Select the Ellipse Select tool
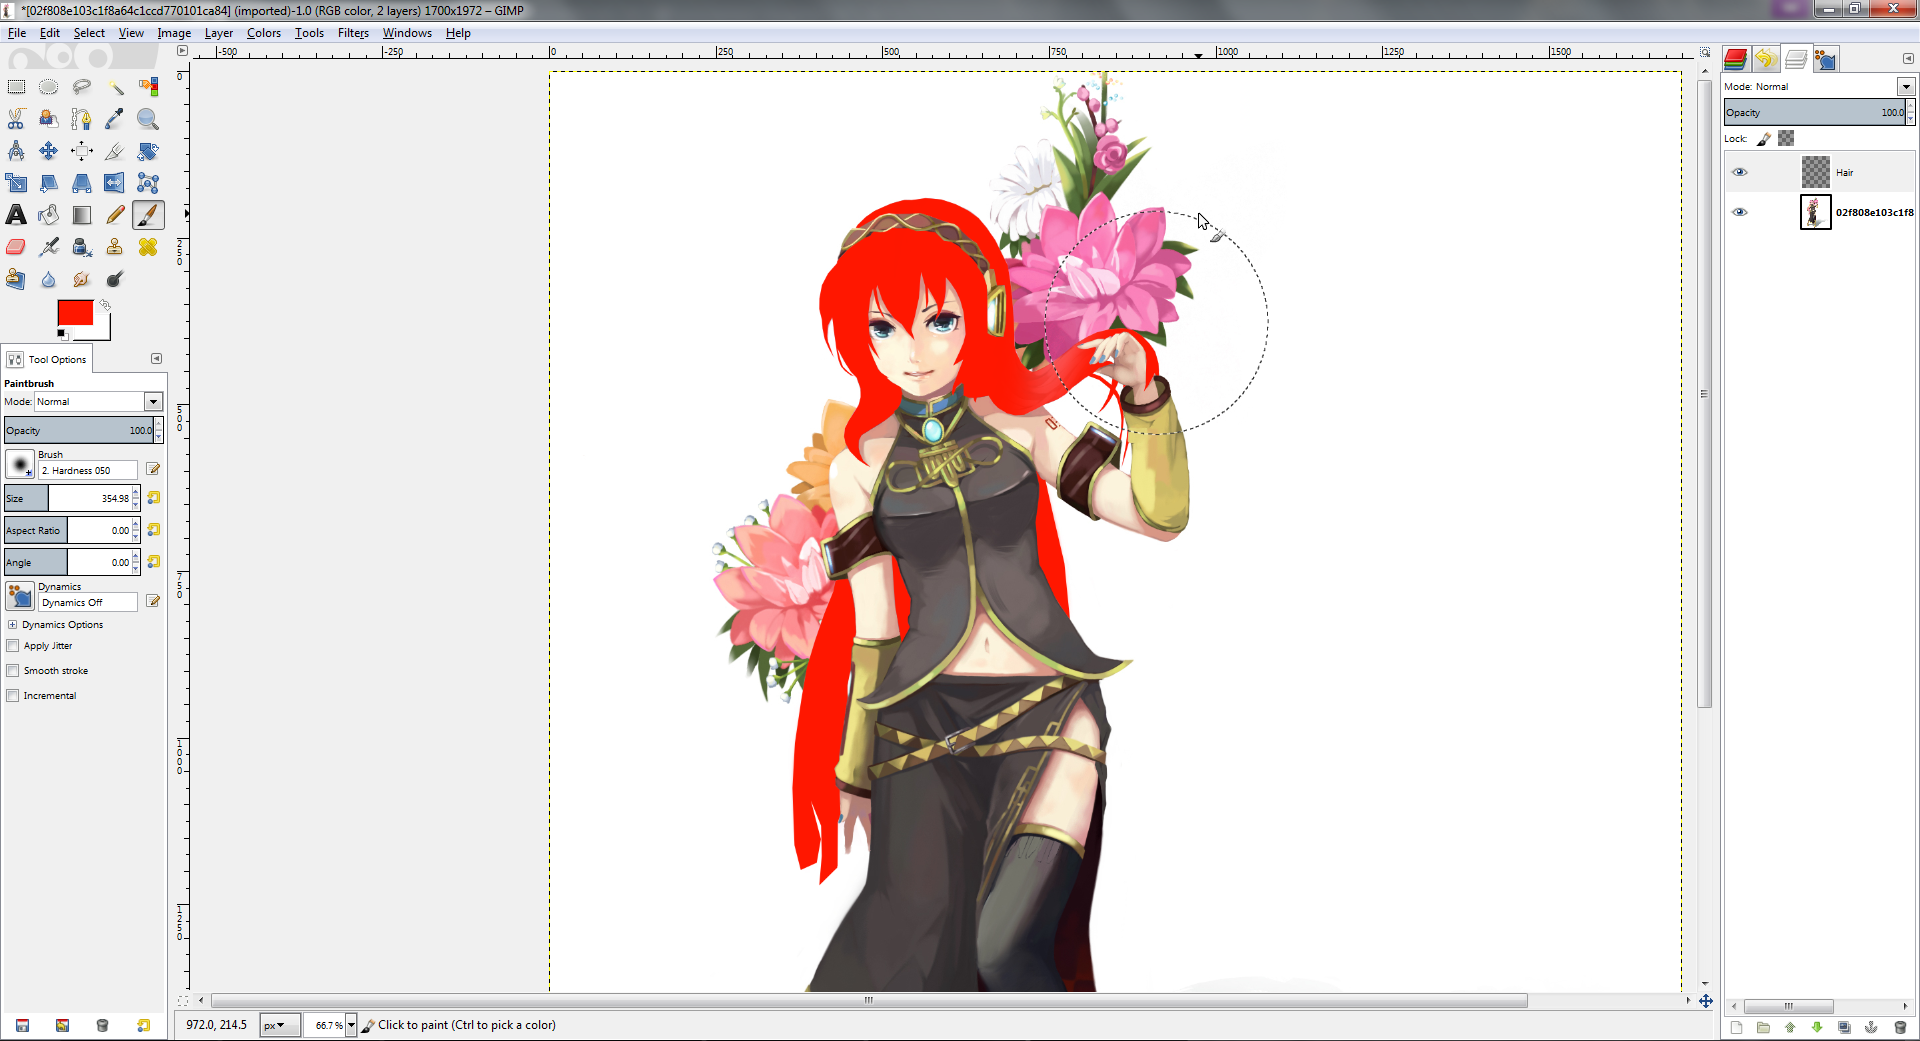The height and width of the screenshot is (1041, 1920). pyautogui.click(x=49, y=87)
